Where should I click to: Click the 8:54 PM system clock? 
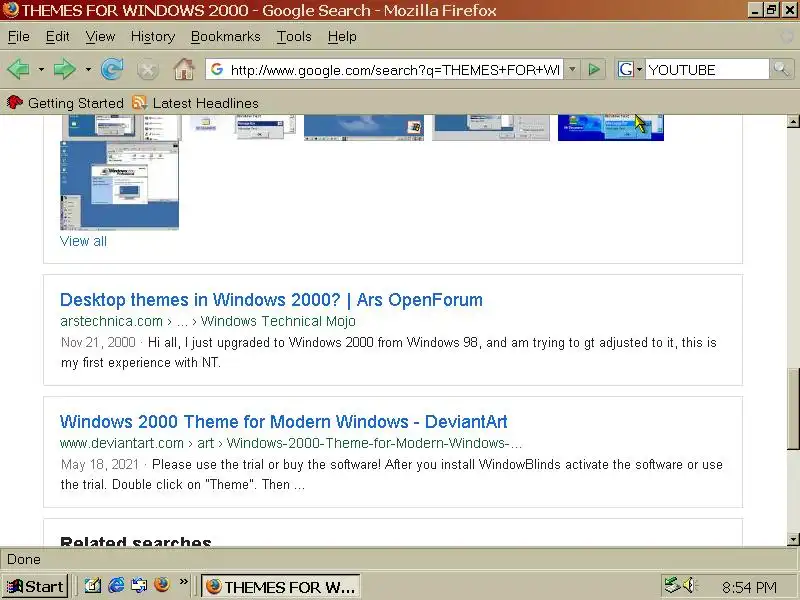tap(749, 587)
